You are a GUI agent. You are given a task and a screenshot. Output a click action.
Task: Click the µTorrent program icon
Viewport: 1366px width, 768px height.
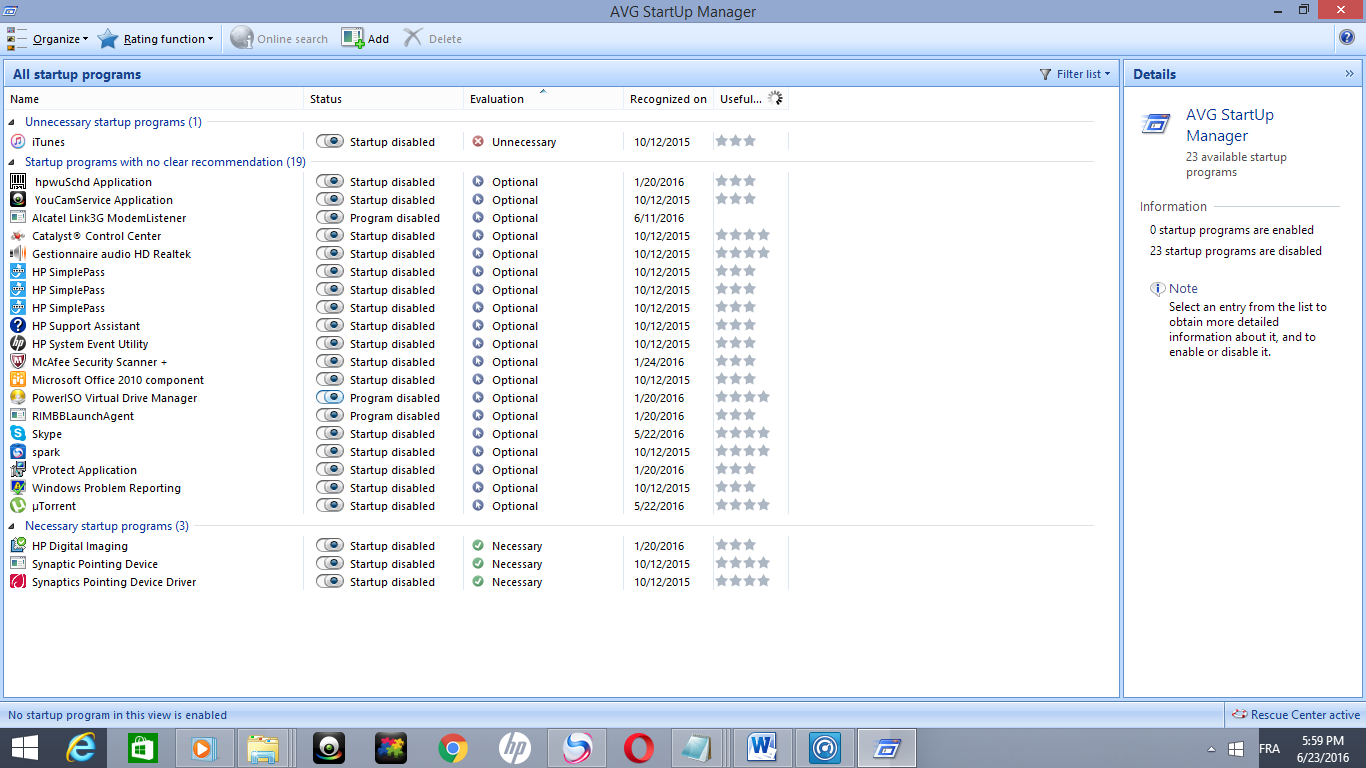tap(18, 506)
